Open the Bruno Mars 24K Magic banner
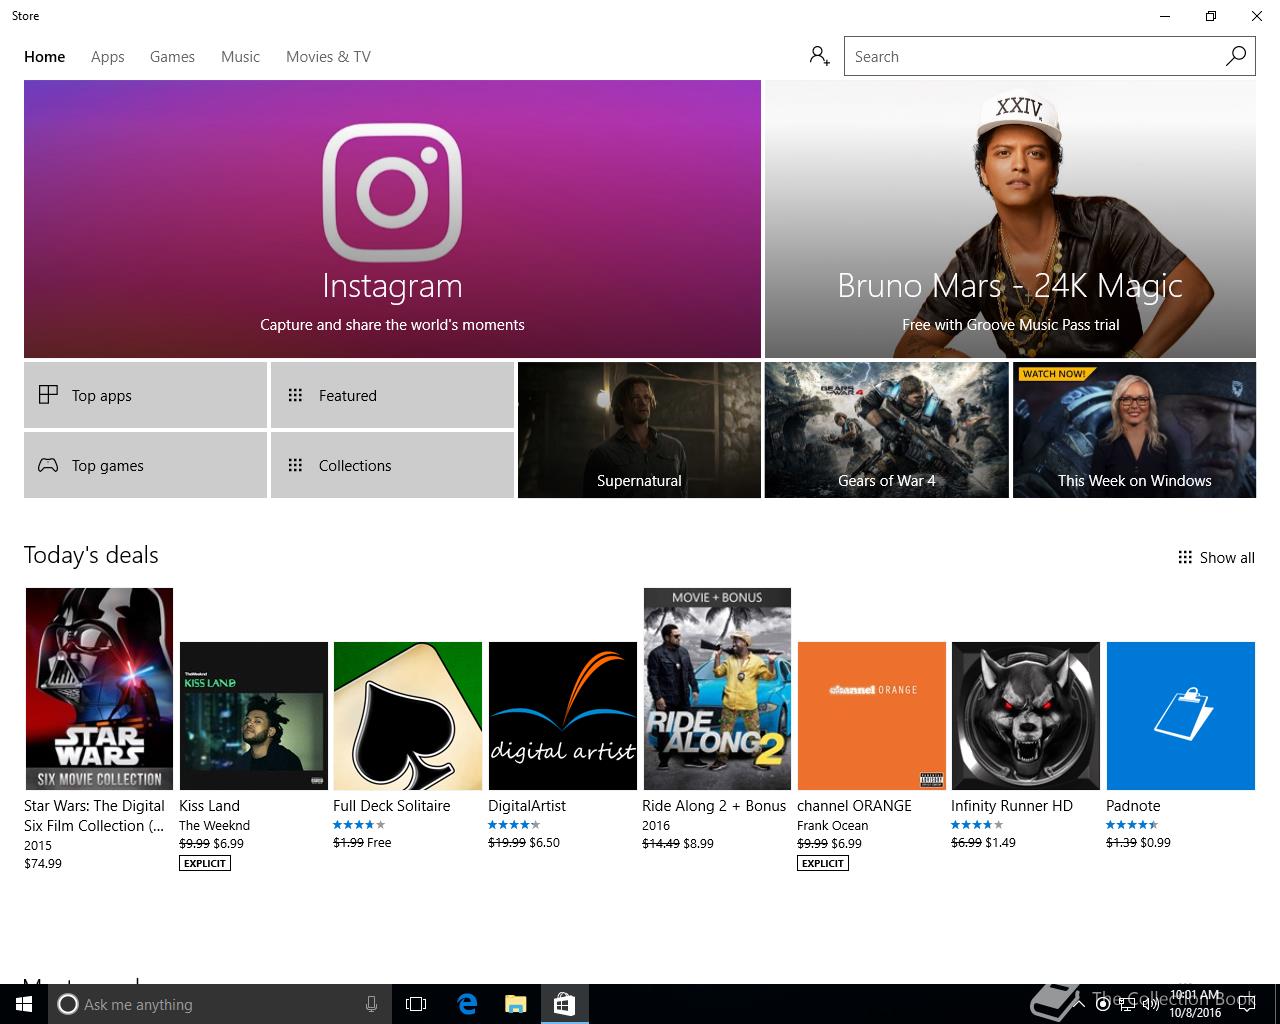1280x1024 pixels. [1010, 219]
